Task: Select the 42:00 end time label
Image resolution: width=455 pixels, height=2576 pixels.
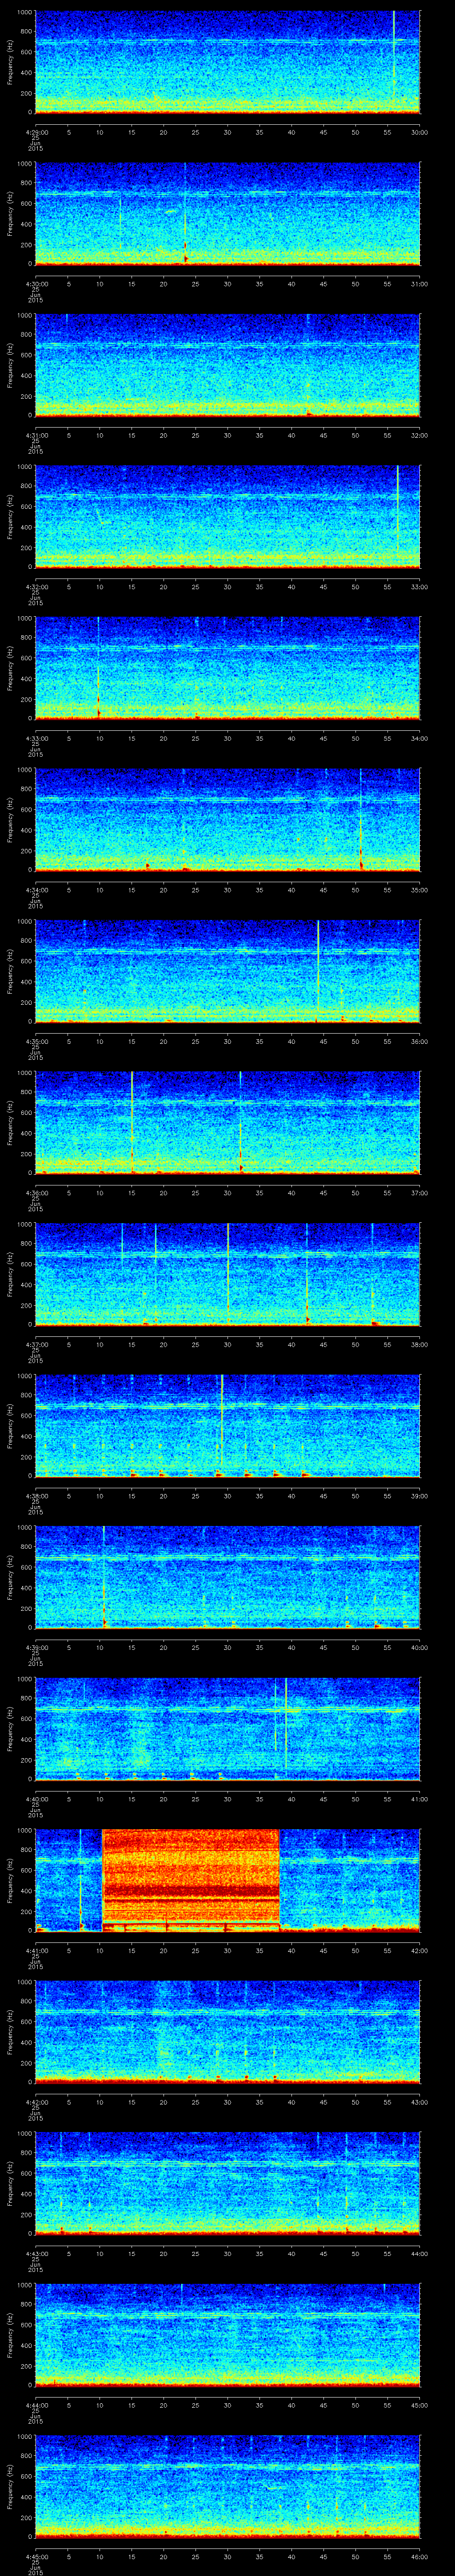Action: coord(419,1950)
